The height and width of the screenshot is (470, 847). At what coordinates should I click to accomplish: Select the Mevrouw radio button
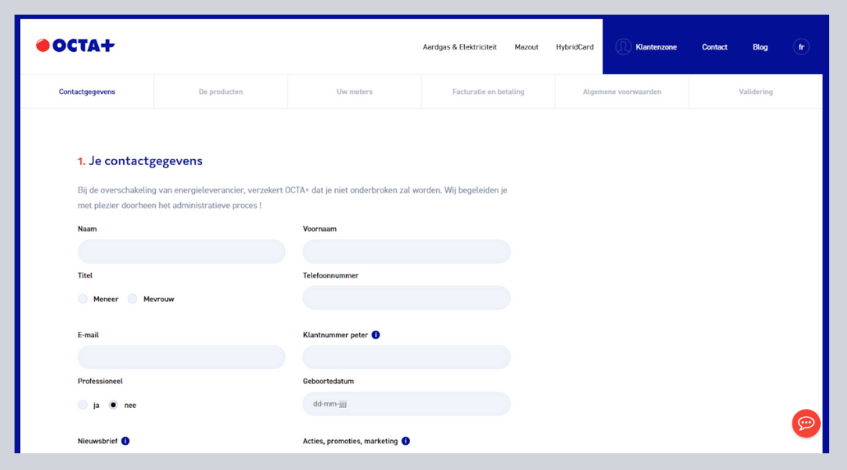click(x=132, y=299)
